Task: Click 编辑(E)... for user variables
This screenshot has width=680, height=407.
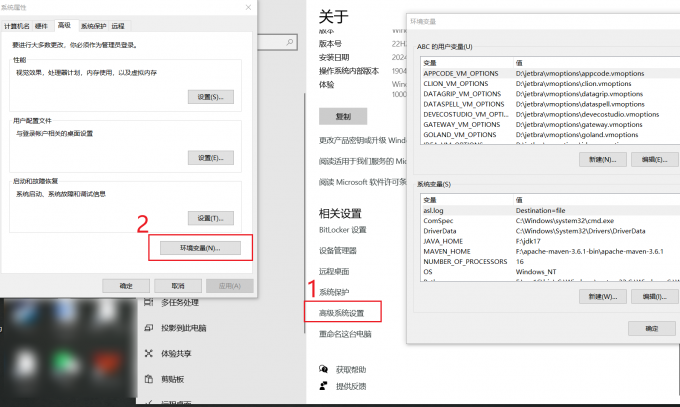Action: tap(655, 159)
